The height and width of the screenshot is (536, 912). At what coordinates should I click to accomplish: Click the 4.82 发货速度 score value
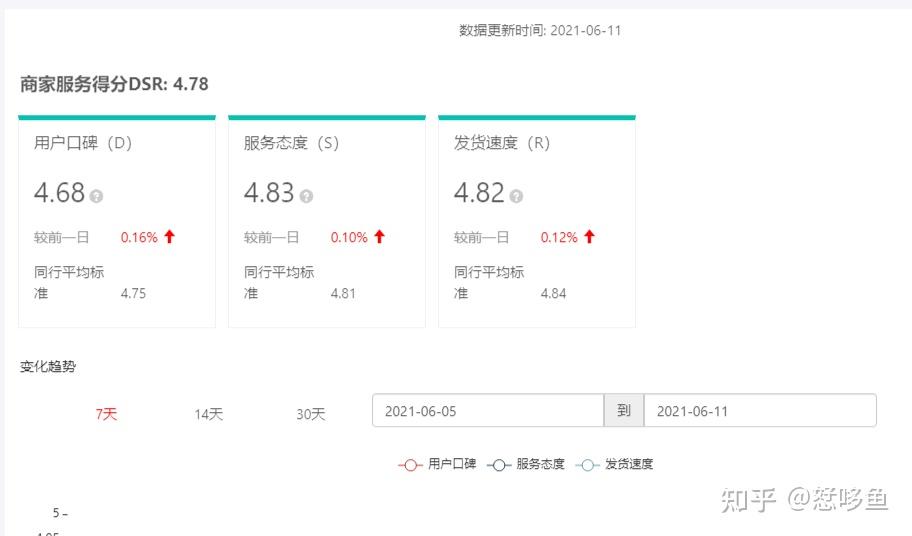click(479, 192)
